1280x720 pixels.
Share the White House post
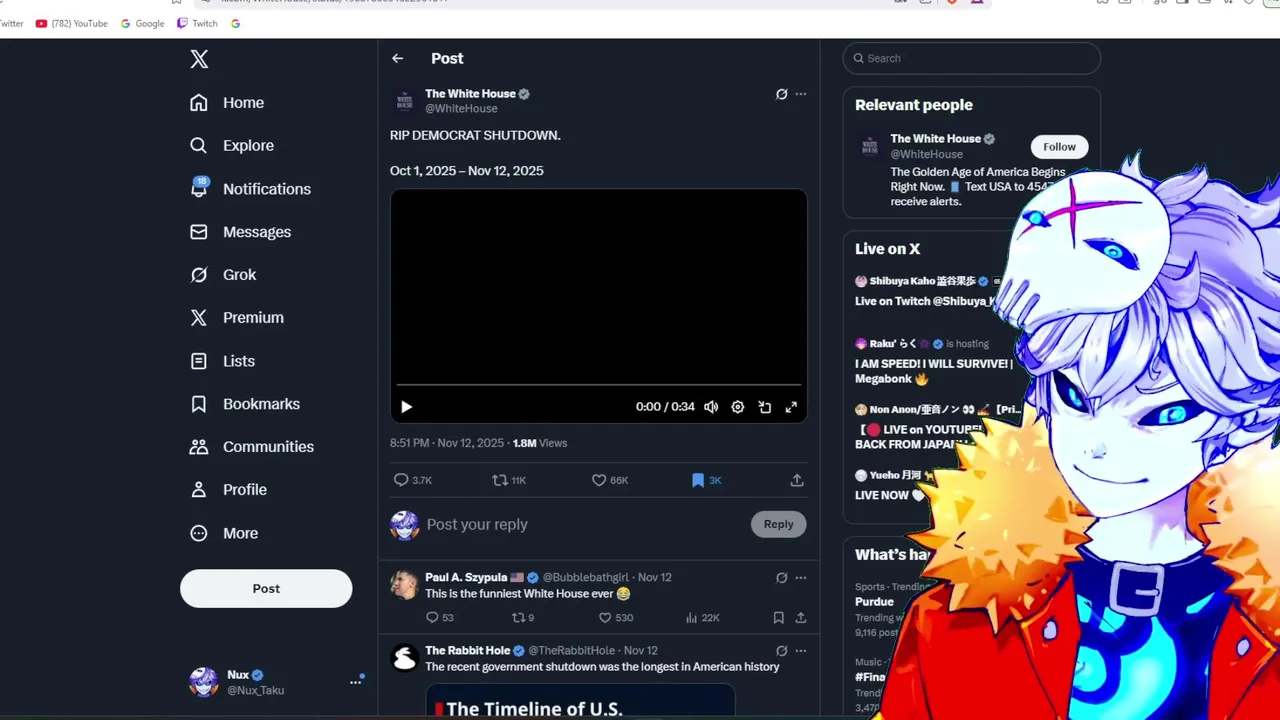(x=797, y=481)
